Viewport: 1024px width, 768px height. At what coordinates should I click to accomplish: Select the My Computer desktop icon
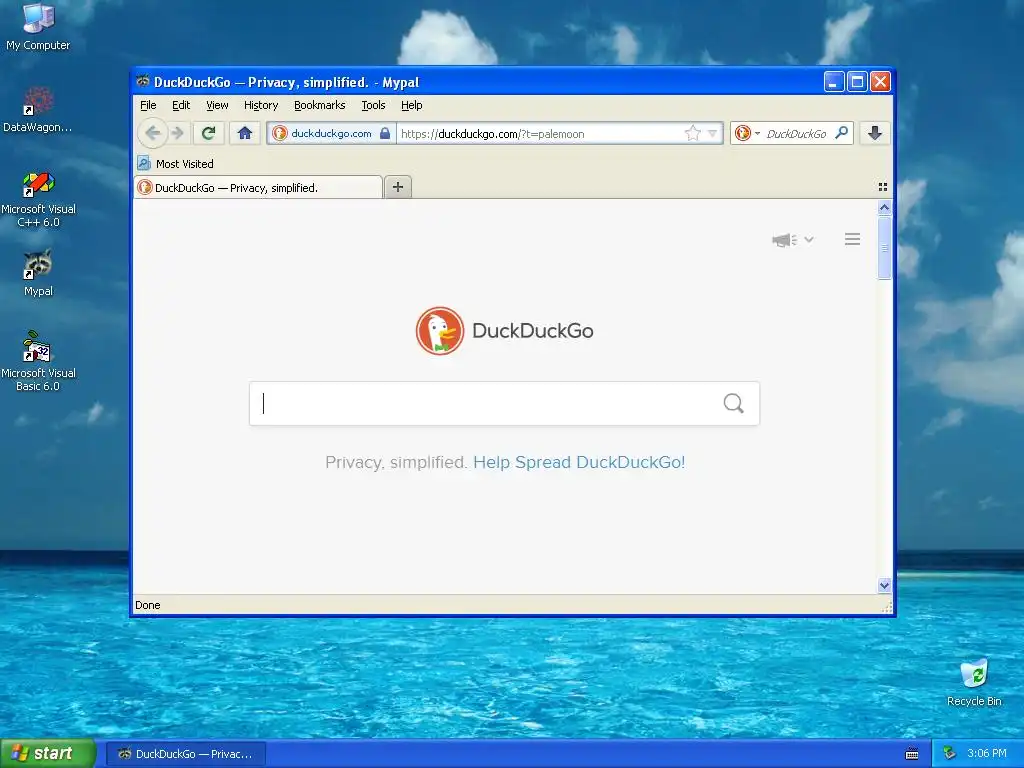38,27
